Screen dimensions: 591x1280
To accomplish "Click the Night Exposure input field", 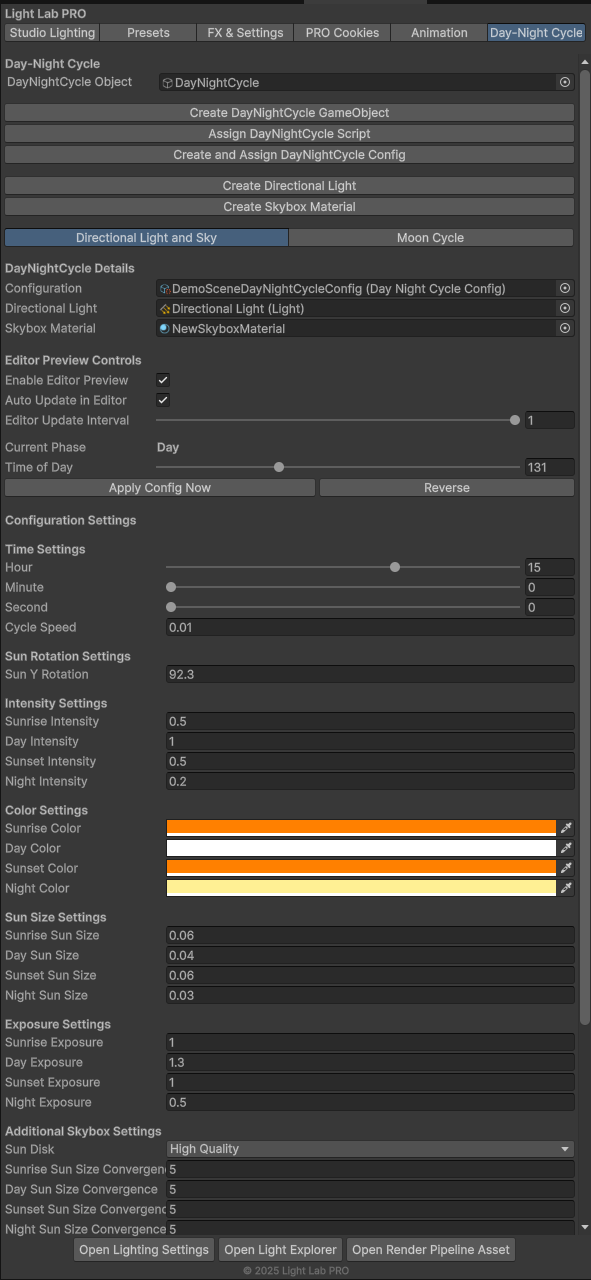I will (x=370, y=1102).
